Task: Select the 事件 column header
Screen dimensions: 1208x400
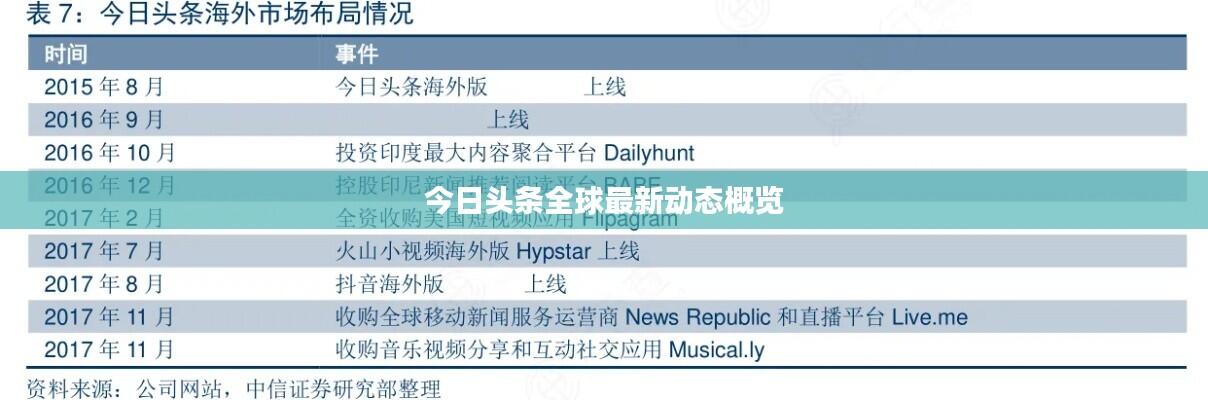Action: [356, 53]
